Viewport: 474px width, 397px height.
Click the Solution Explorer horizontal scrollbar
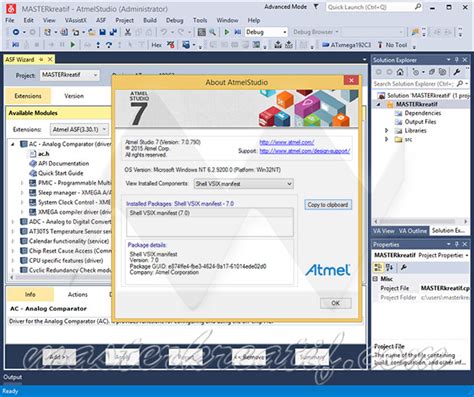coord(421,221)
